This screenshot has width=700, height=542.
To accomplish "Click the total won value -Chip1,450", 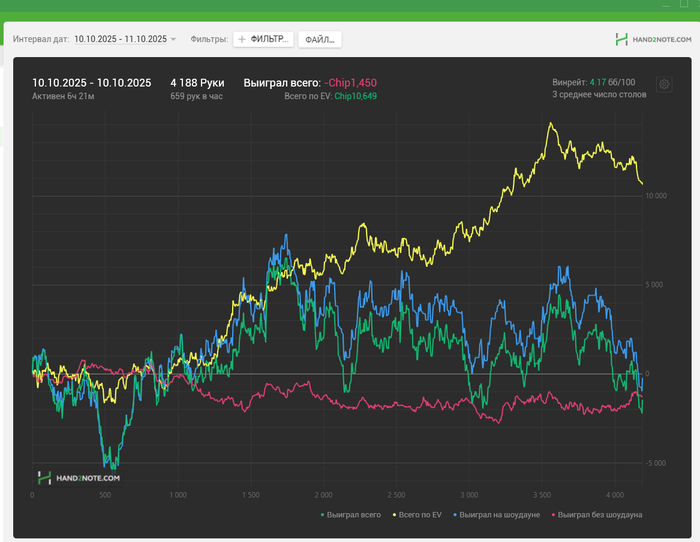I will point(350,82).
